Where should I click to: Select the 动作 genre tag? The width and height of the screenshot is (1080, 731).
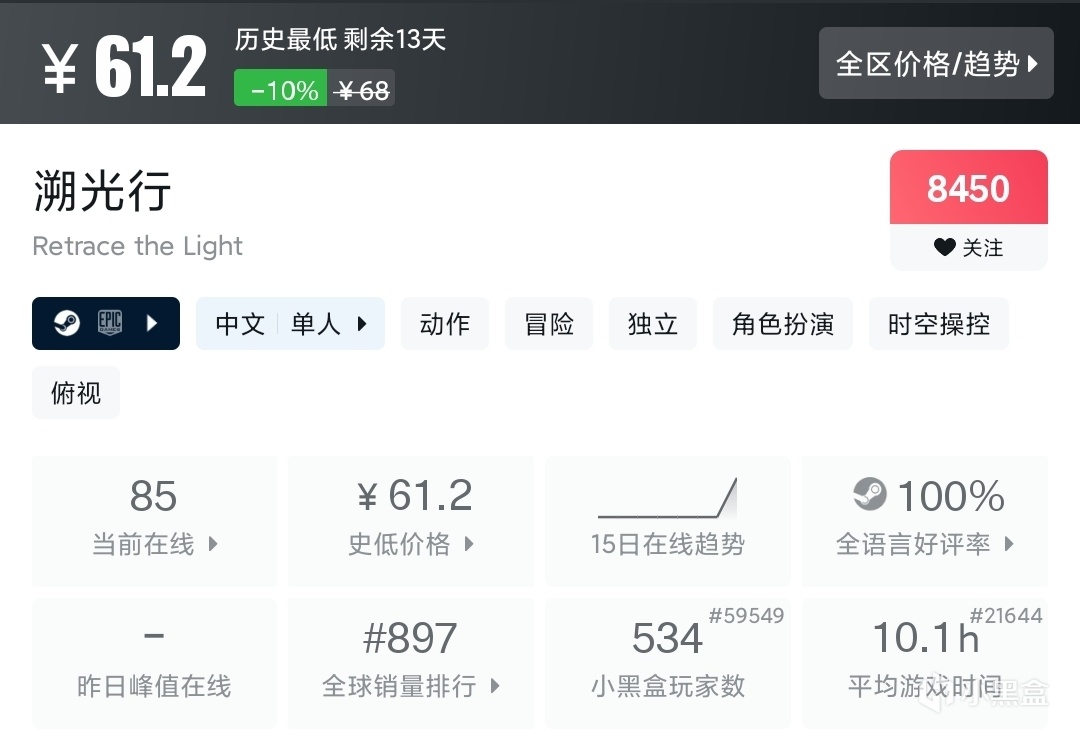point(445,324)
